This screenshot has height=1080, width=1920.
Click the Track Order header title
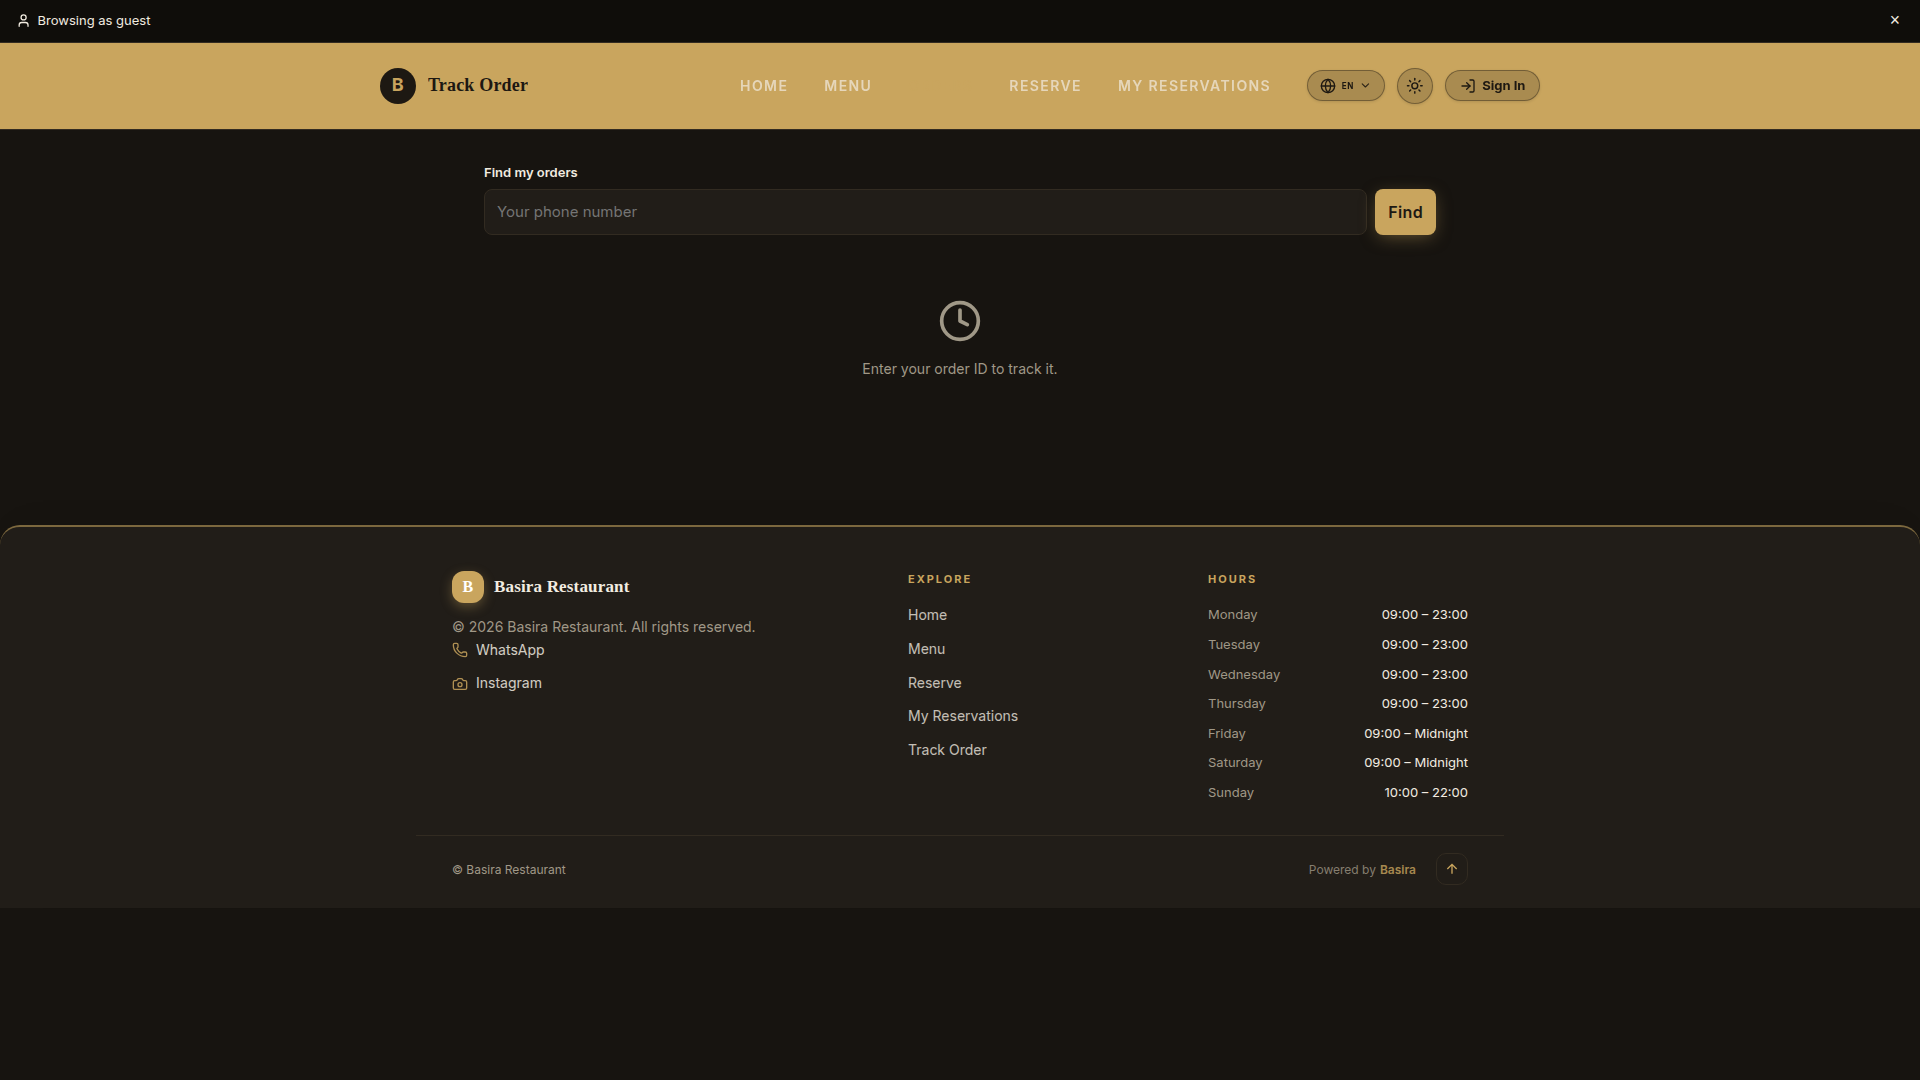[478, 85]
